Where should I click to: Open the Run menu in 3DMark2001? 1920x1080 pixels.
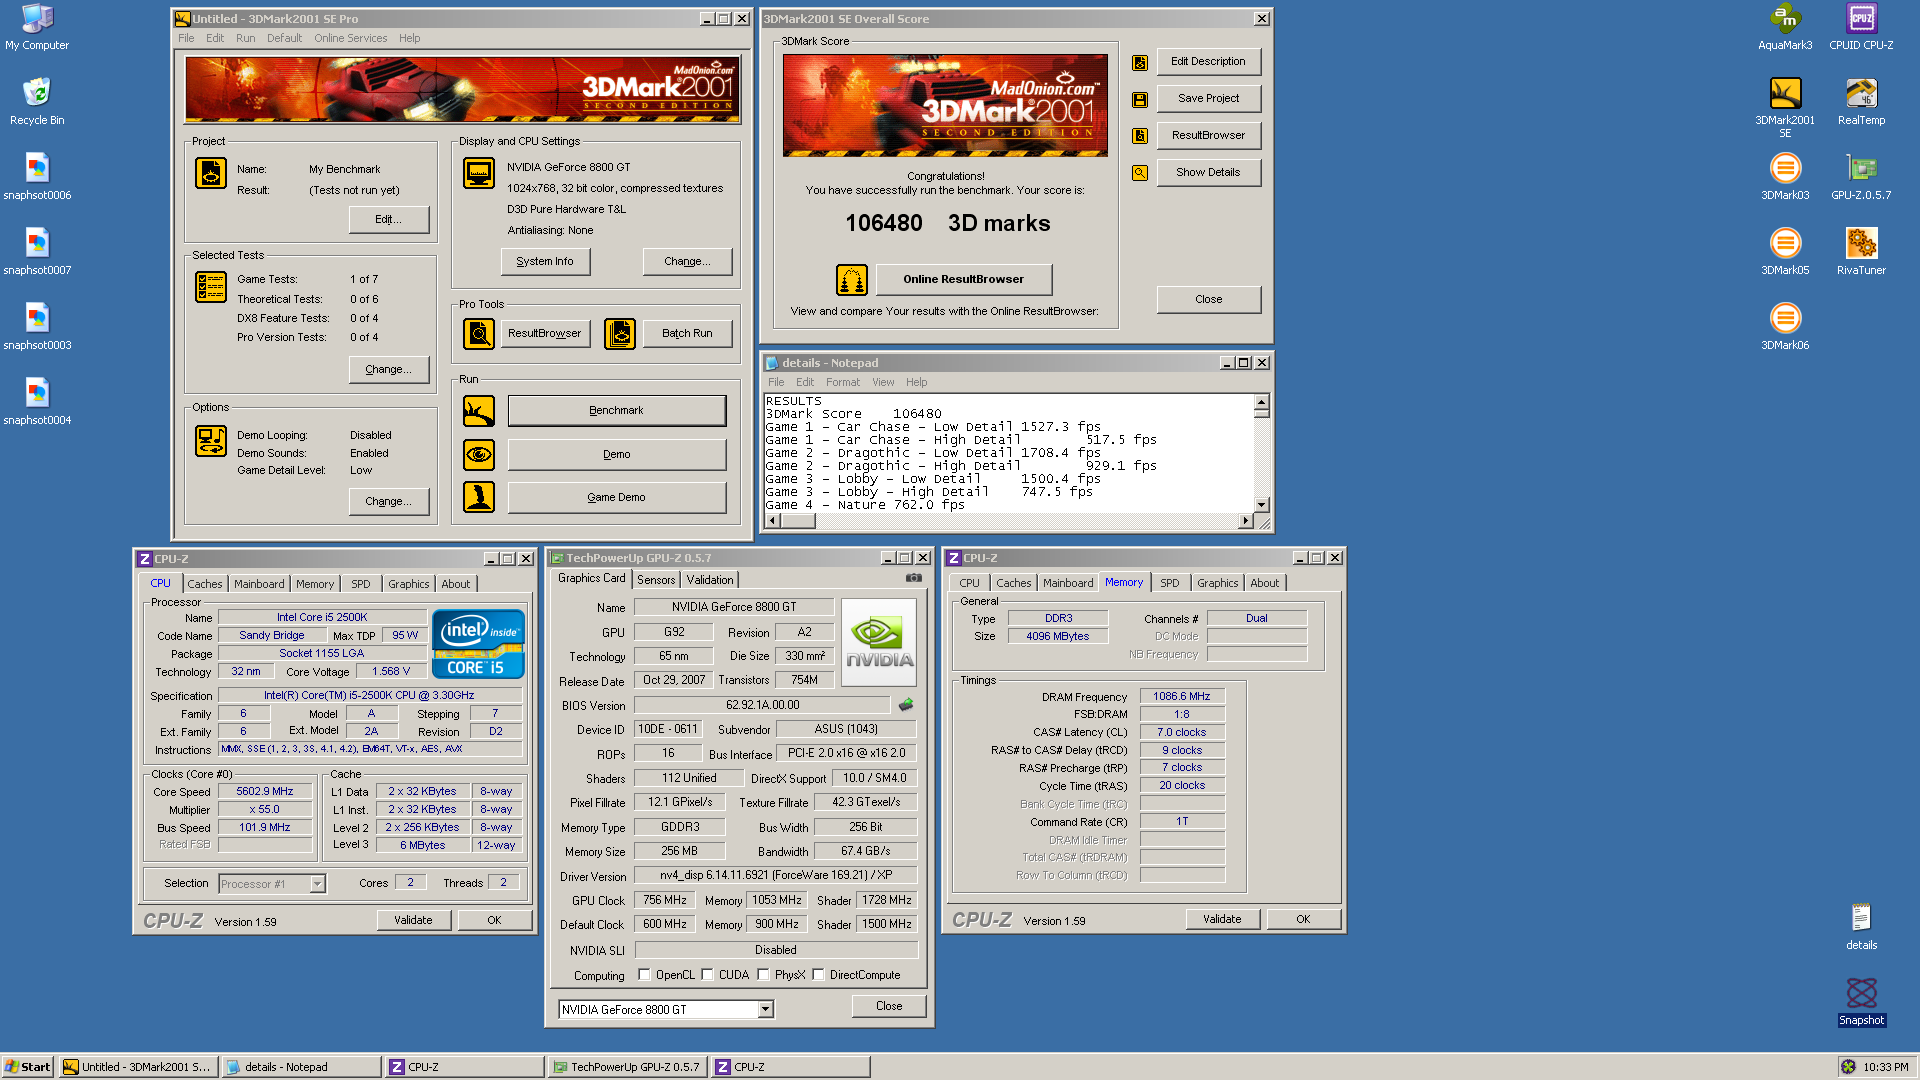(246, 38)
